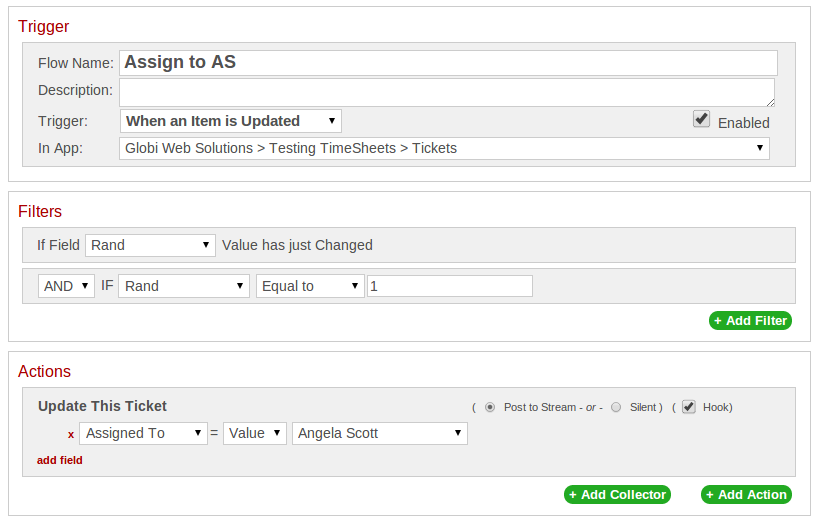Click the filter value input containing 1
This screenshot has height=523, width=819.
[450, 286]
